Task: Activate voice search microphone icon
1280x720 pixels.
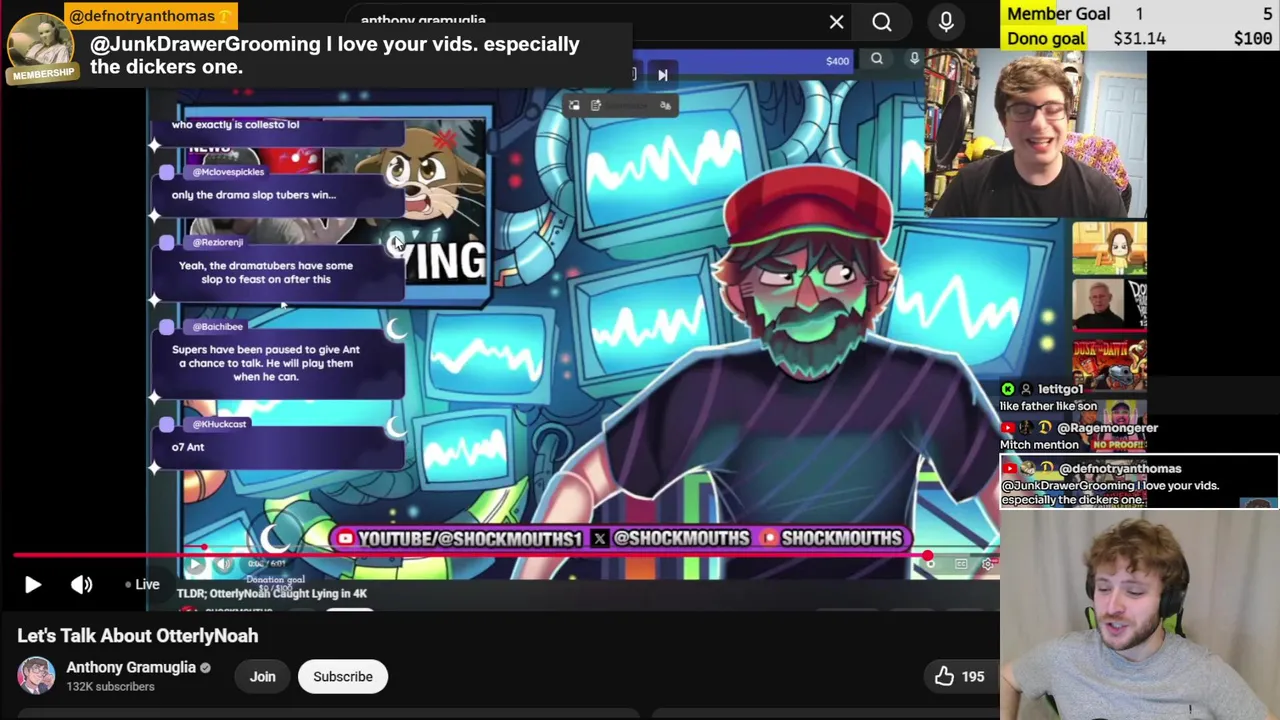Action: (x=946, y=21)
